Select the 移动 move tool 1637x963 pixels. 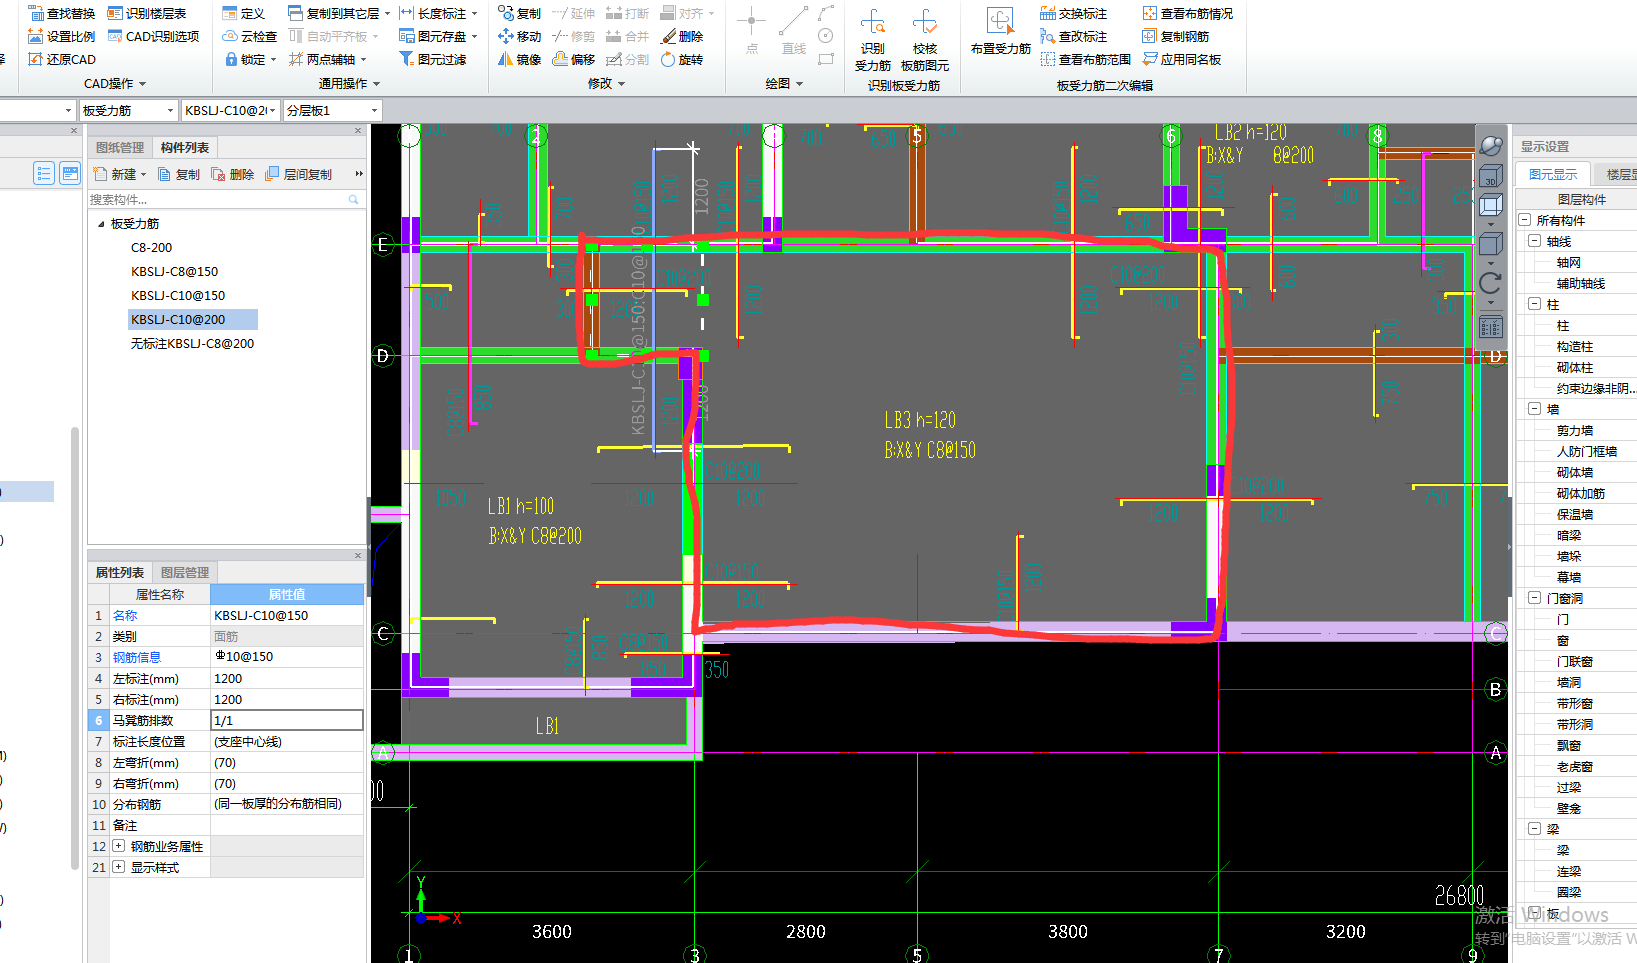point(520,36)
